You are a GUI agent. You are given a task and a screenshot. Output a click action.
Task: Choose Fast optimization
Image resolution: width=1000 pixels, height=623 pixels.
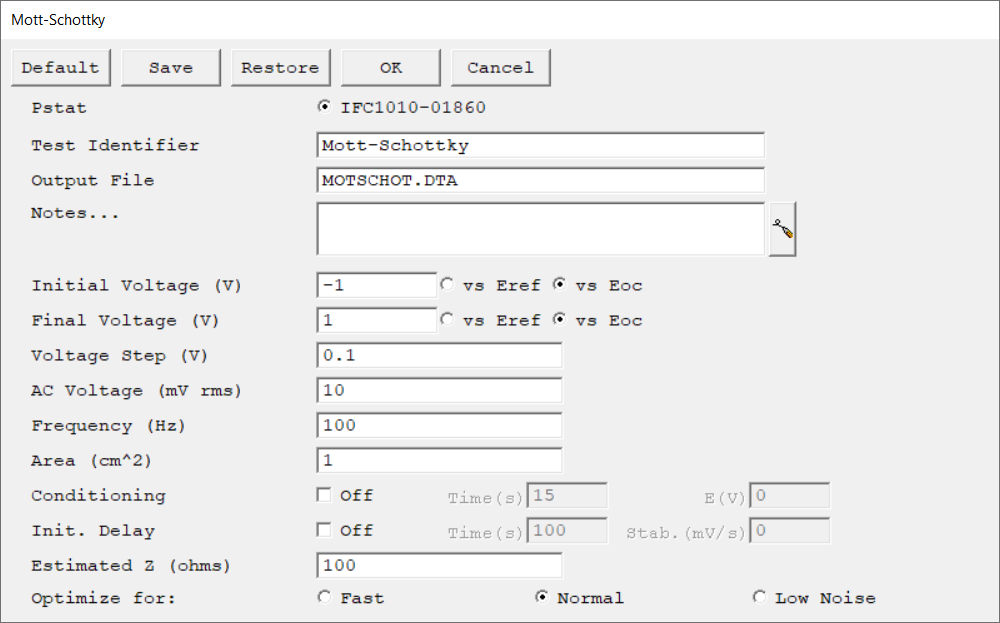[325, 597]
